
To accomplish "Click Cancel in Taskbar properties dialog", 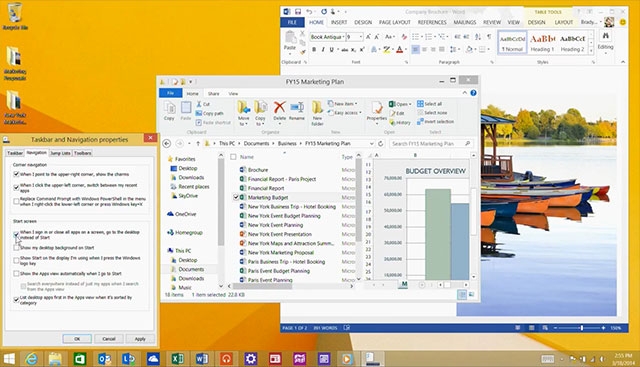I will pos(109,339).
